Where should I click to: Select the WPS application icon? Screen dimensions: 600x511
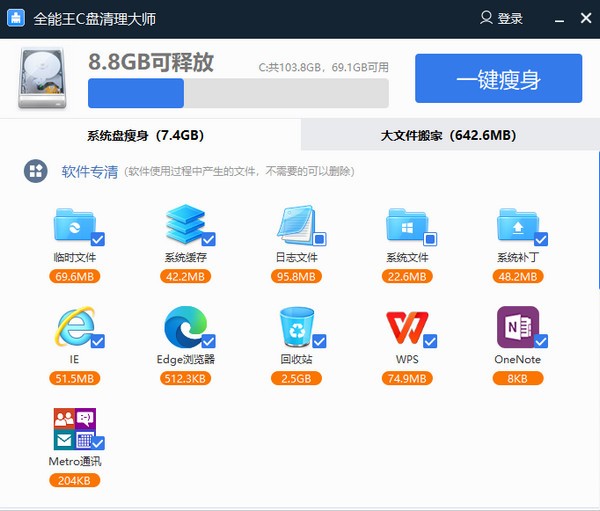(x=406, y=327)
